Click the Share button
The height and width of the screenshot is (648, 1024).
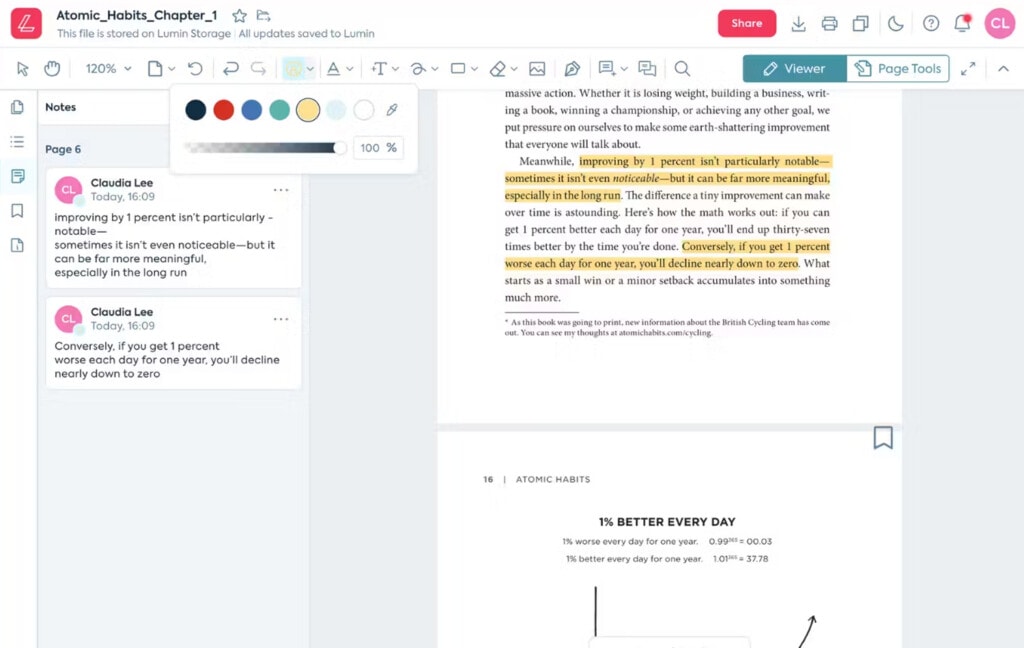click(x=746, y=22)
